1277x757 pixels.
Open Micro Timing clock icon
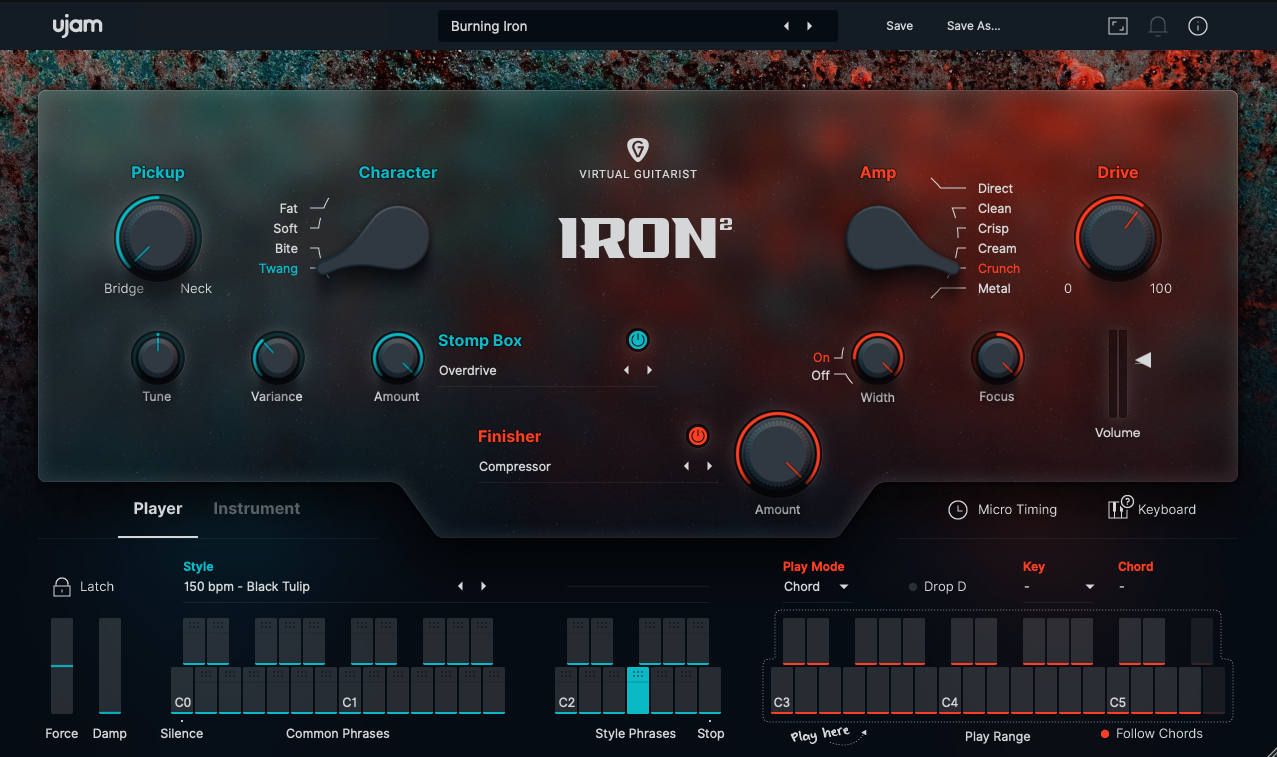[x=957, y=510]
